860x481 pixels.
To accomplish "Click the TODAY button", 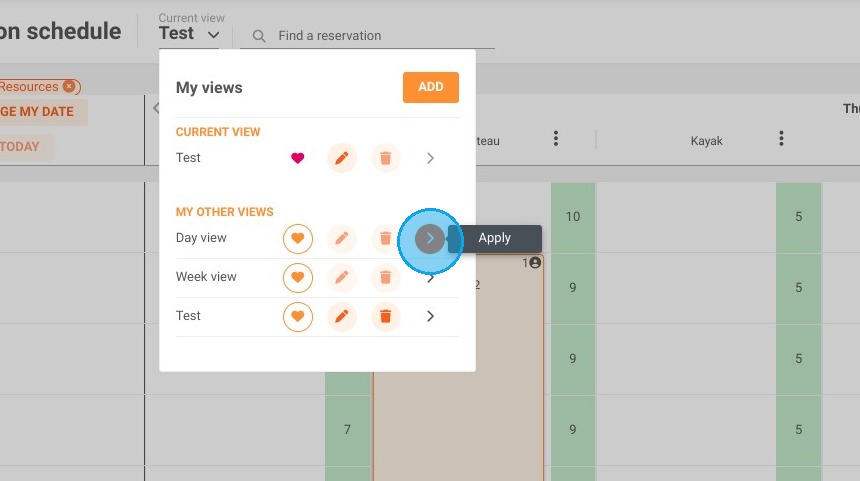I will pyautogui.click(x=20, y=146).
